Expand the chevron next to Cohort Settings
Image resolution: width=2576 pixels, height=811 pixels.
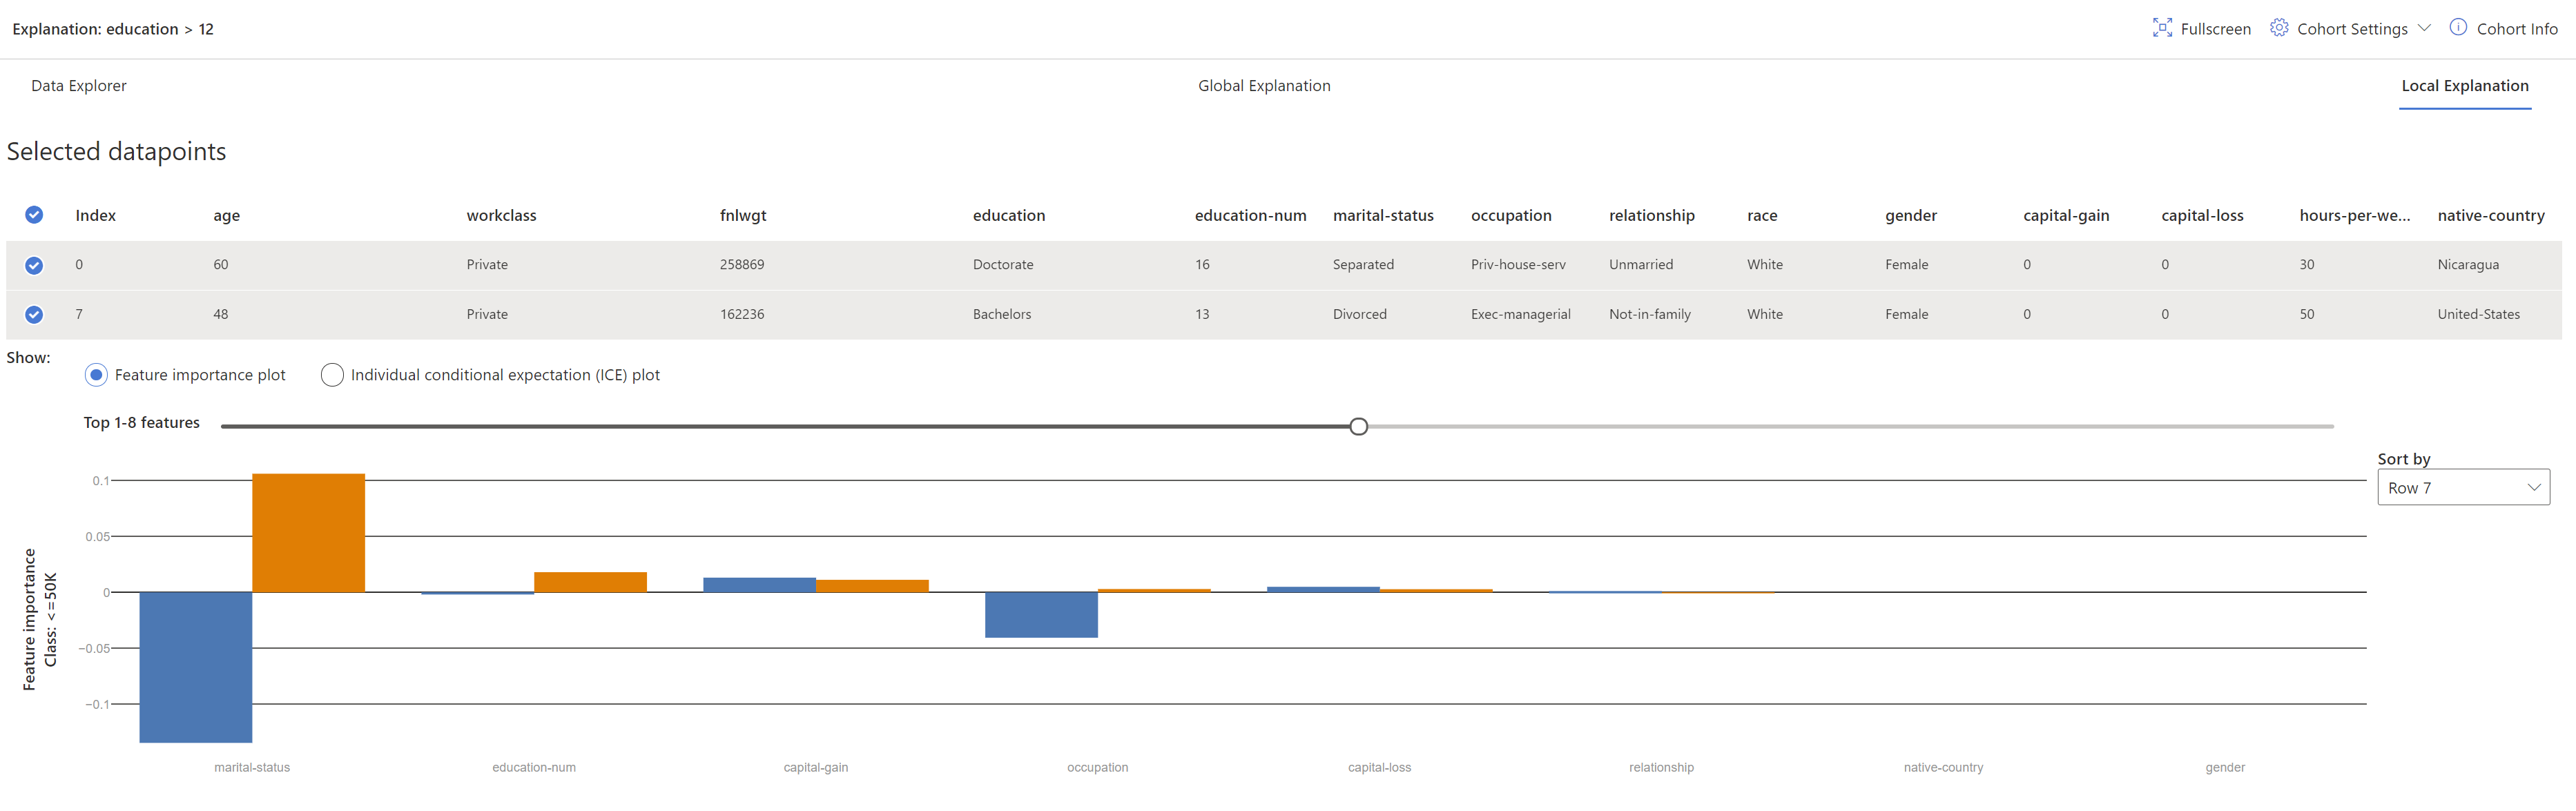pos(2424,28)
